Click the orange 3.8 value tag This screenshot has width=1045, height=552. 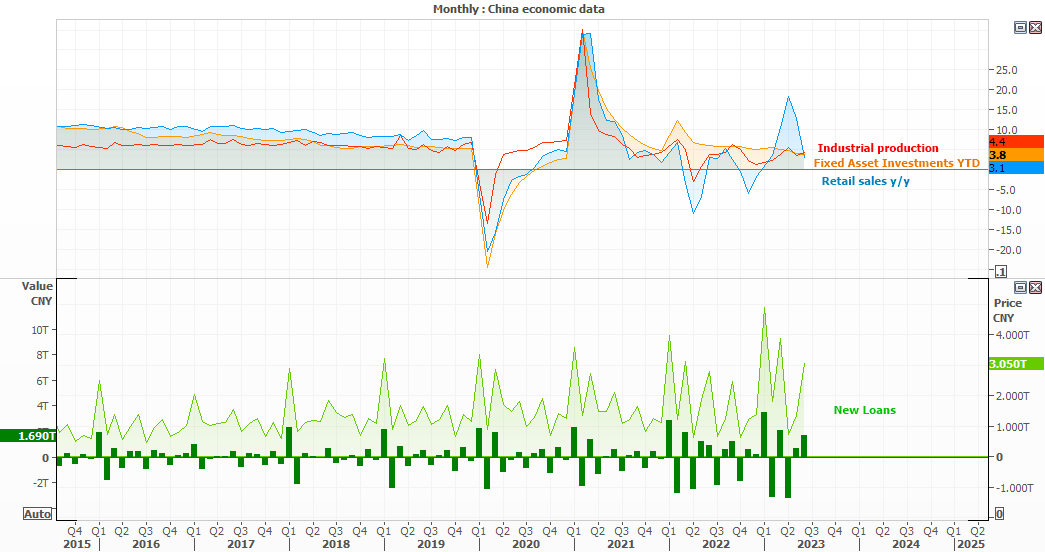[1016, 155]
